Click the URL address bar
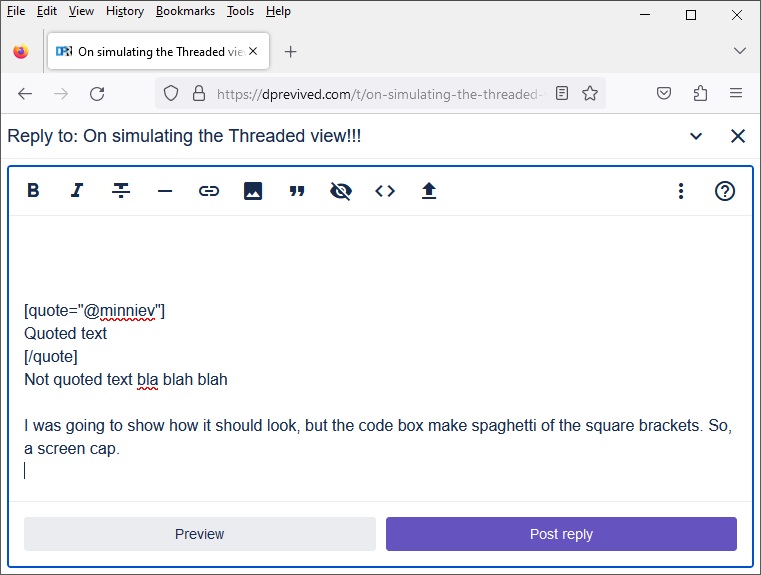This screenshot has height=575, width=761. 380,93
